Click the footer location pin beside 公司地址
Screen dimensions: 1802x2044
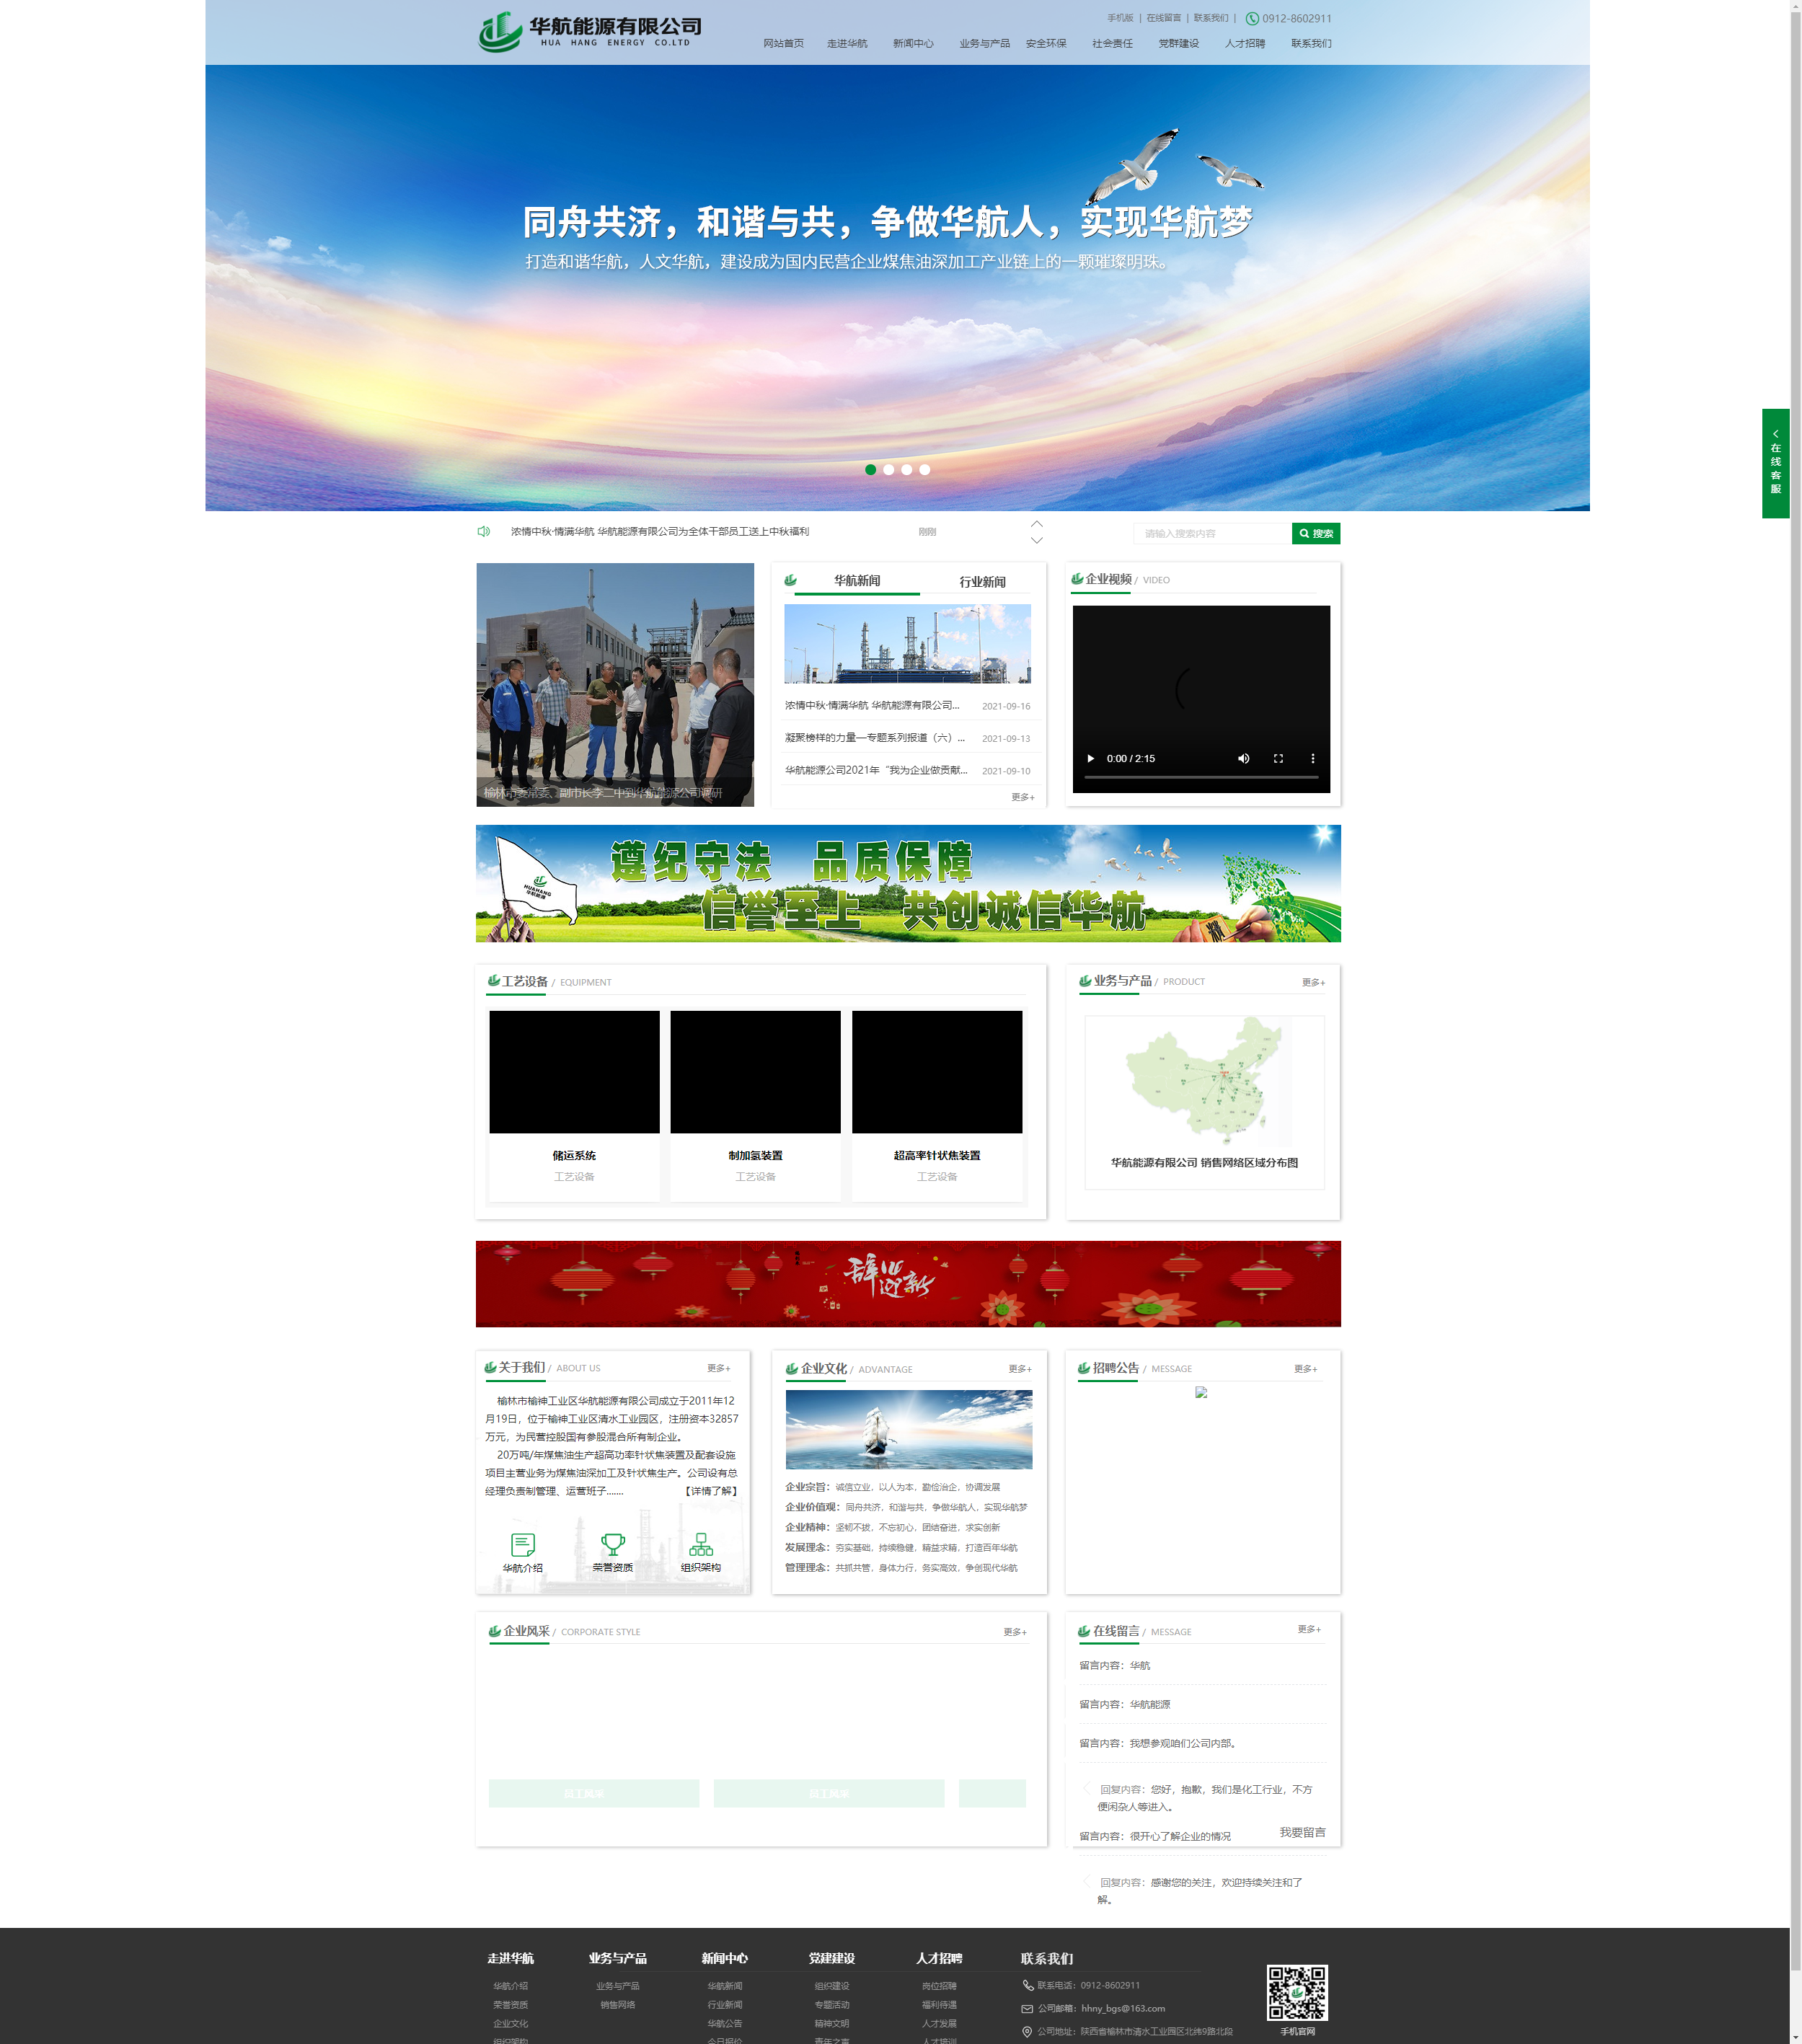tap(1027, 2031)
